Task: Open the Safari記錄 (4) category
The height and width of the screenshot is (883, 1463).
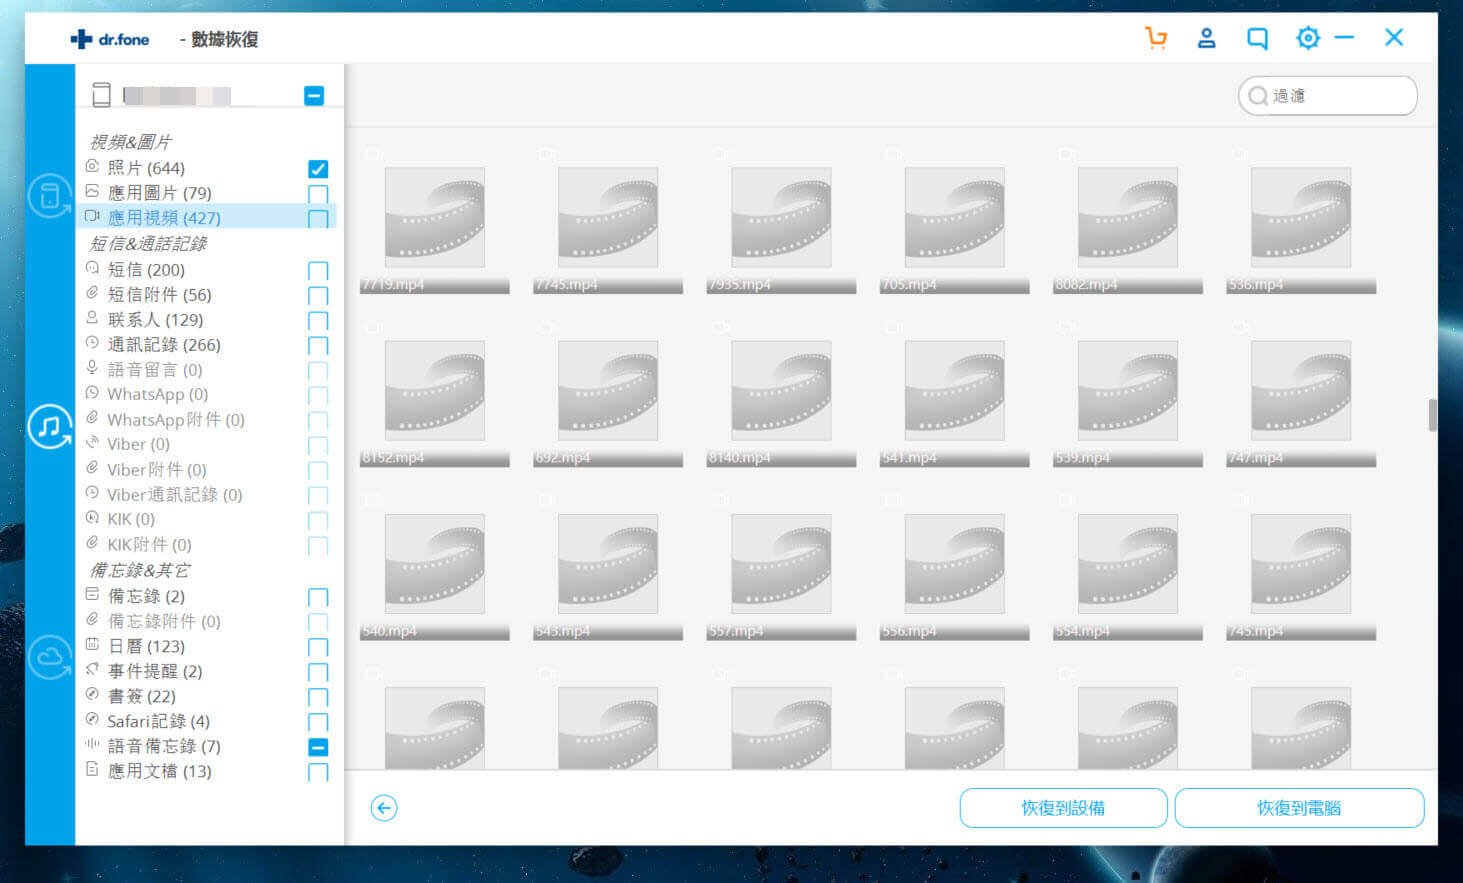Action: pos(158,722)
